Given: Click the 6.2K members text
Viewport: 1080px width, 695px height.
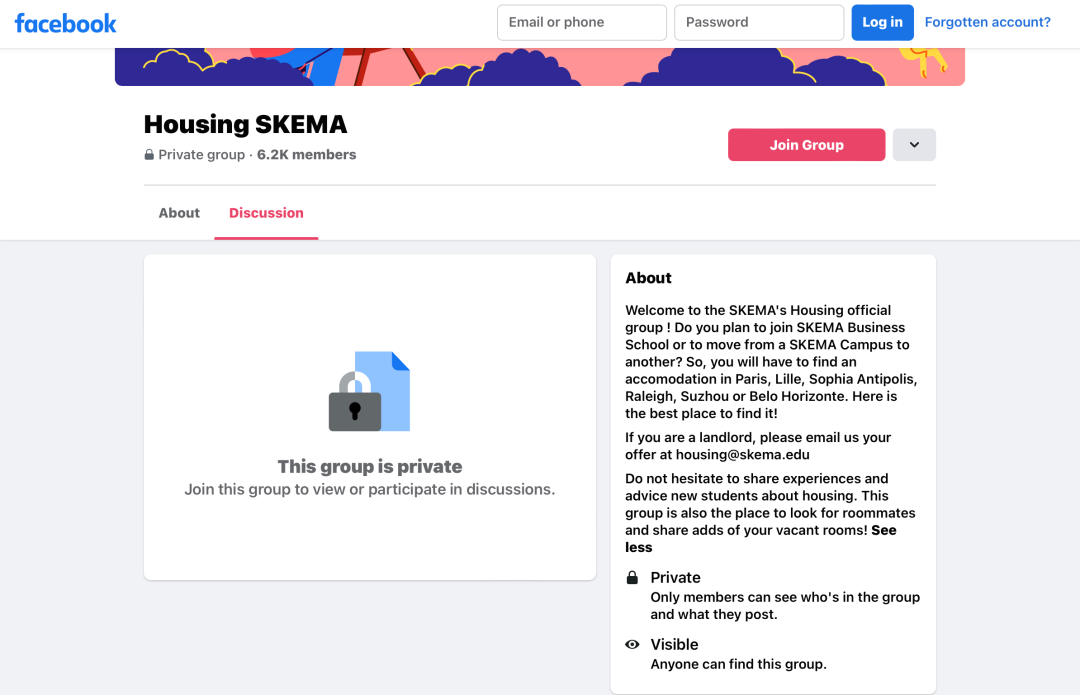Looking at the screenshot, I should [307, 155].
